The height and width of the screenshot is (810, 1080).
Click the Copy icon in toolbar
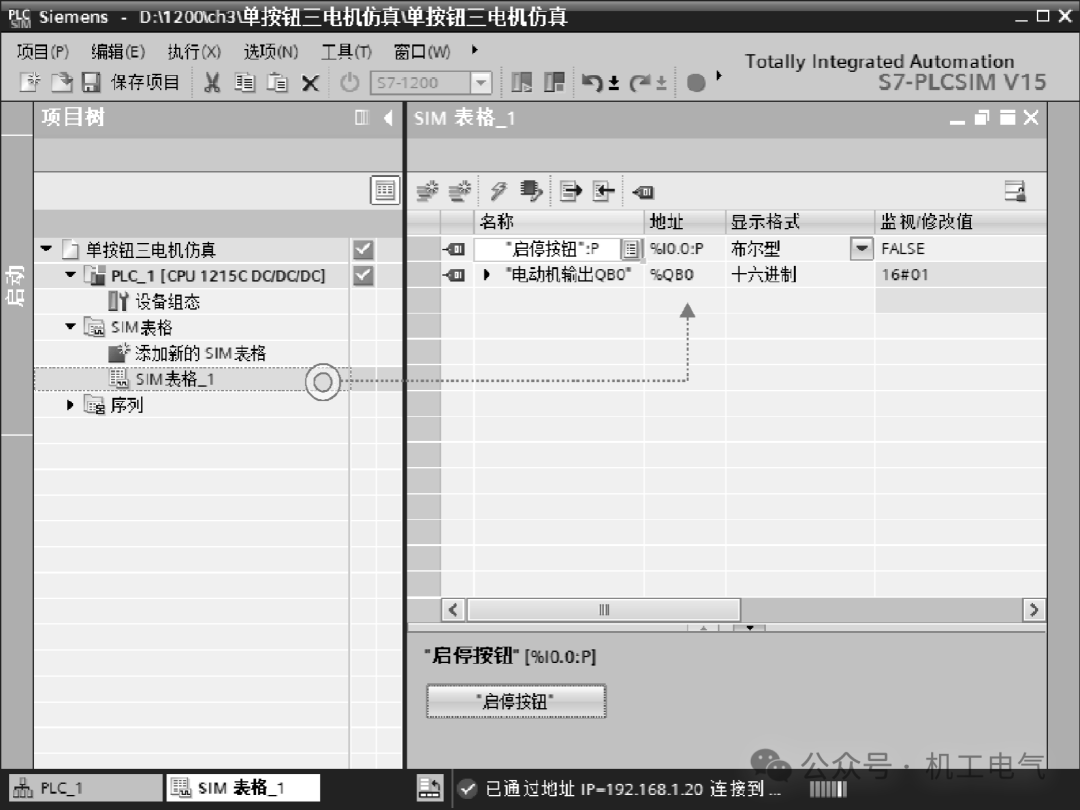pos(245,83)
